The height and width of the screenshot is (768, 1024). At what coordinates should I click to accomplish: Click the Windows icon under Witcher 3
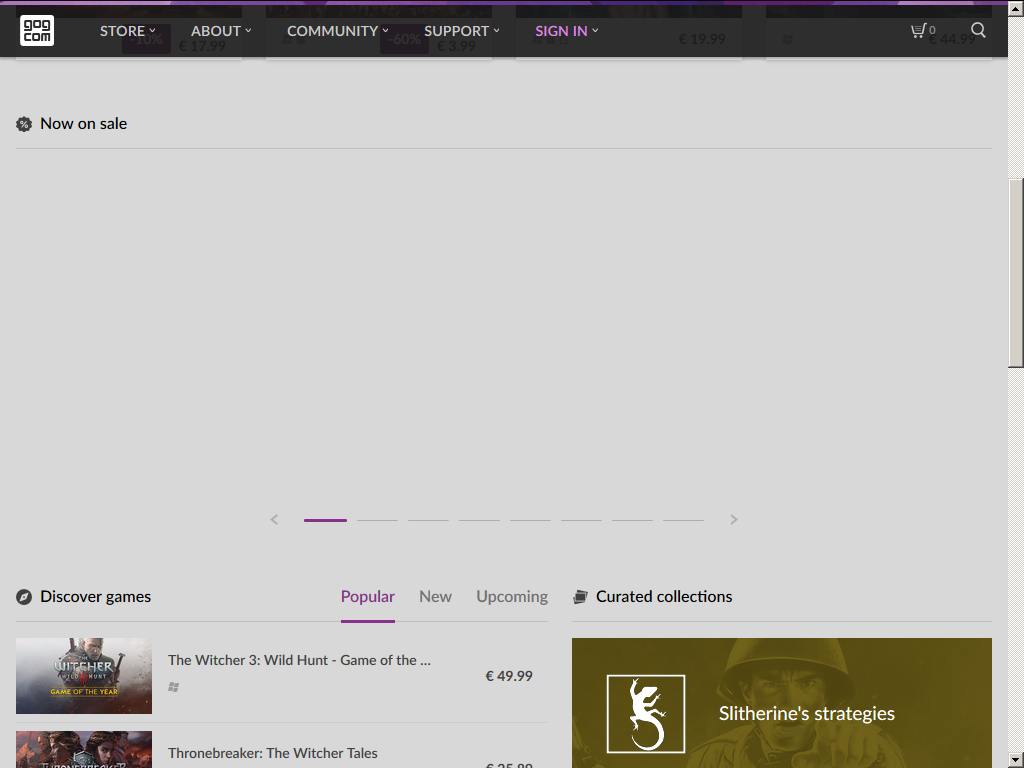[x=173, y=687]
